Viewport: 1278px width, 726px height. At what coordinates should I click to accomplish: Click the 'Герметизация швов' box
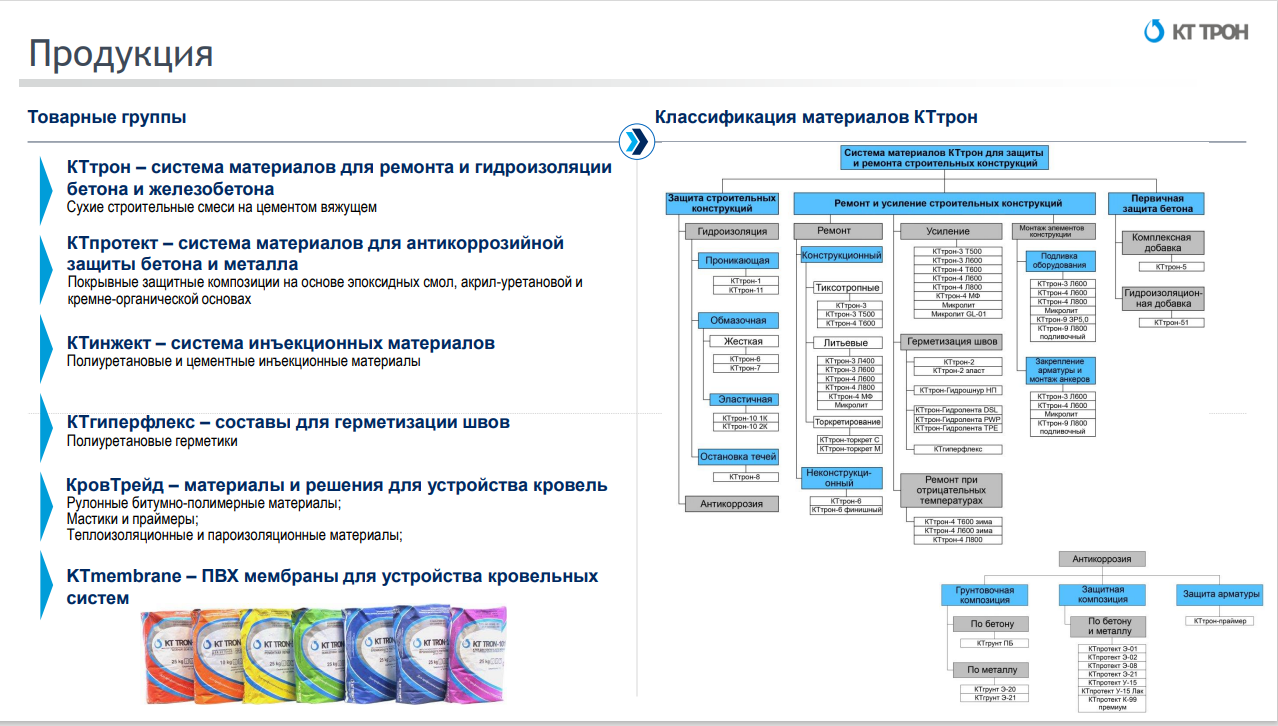pos(952,342)
